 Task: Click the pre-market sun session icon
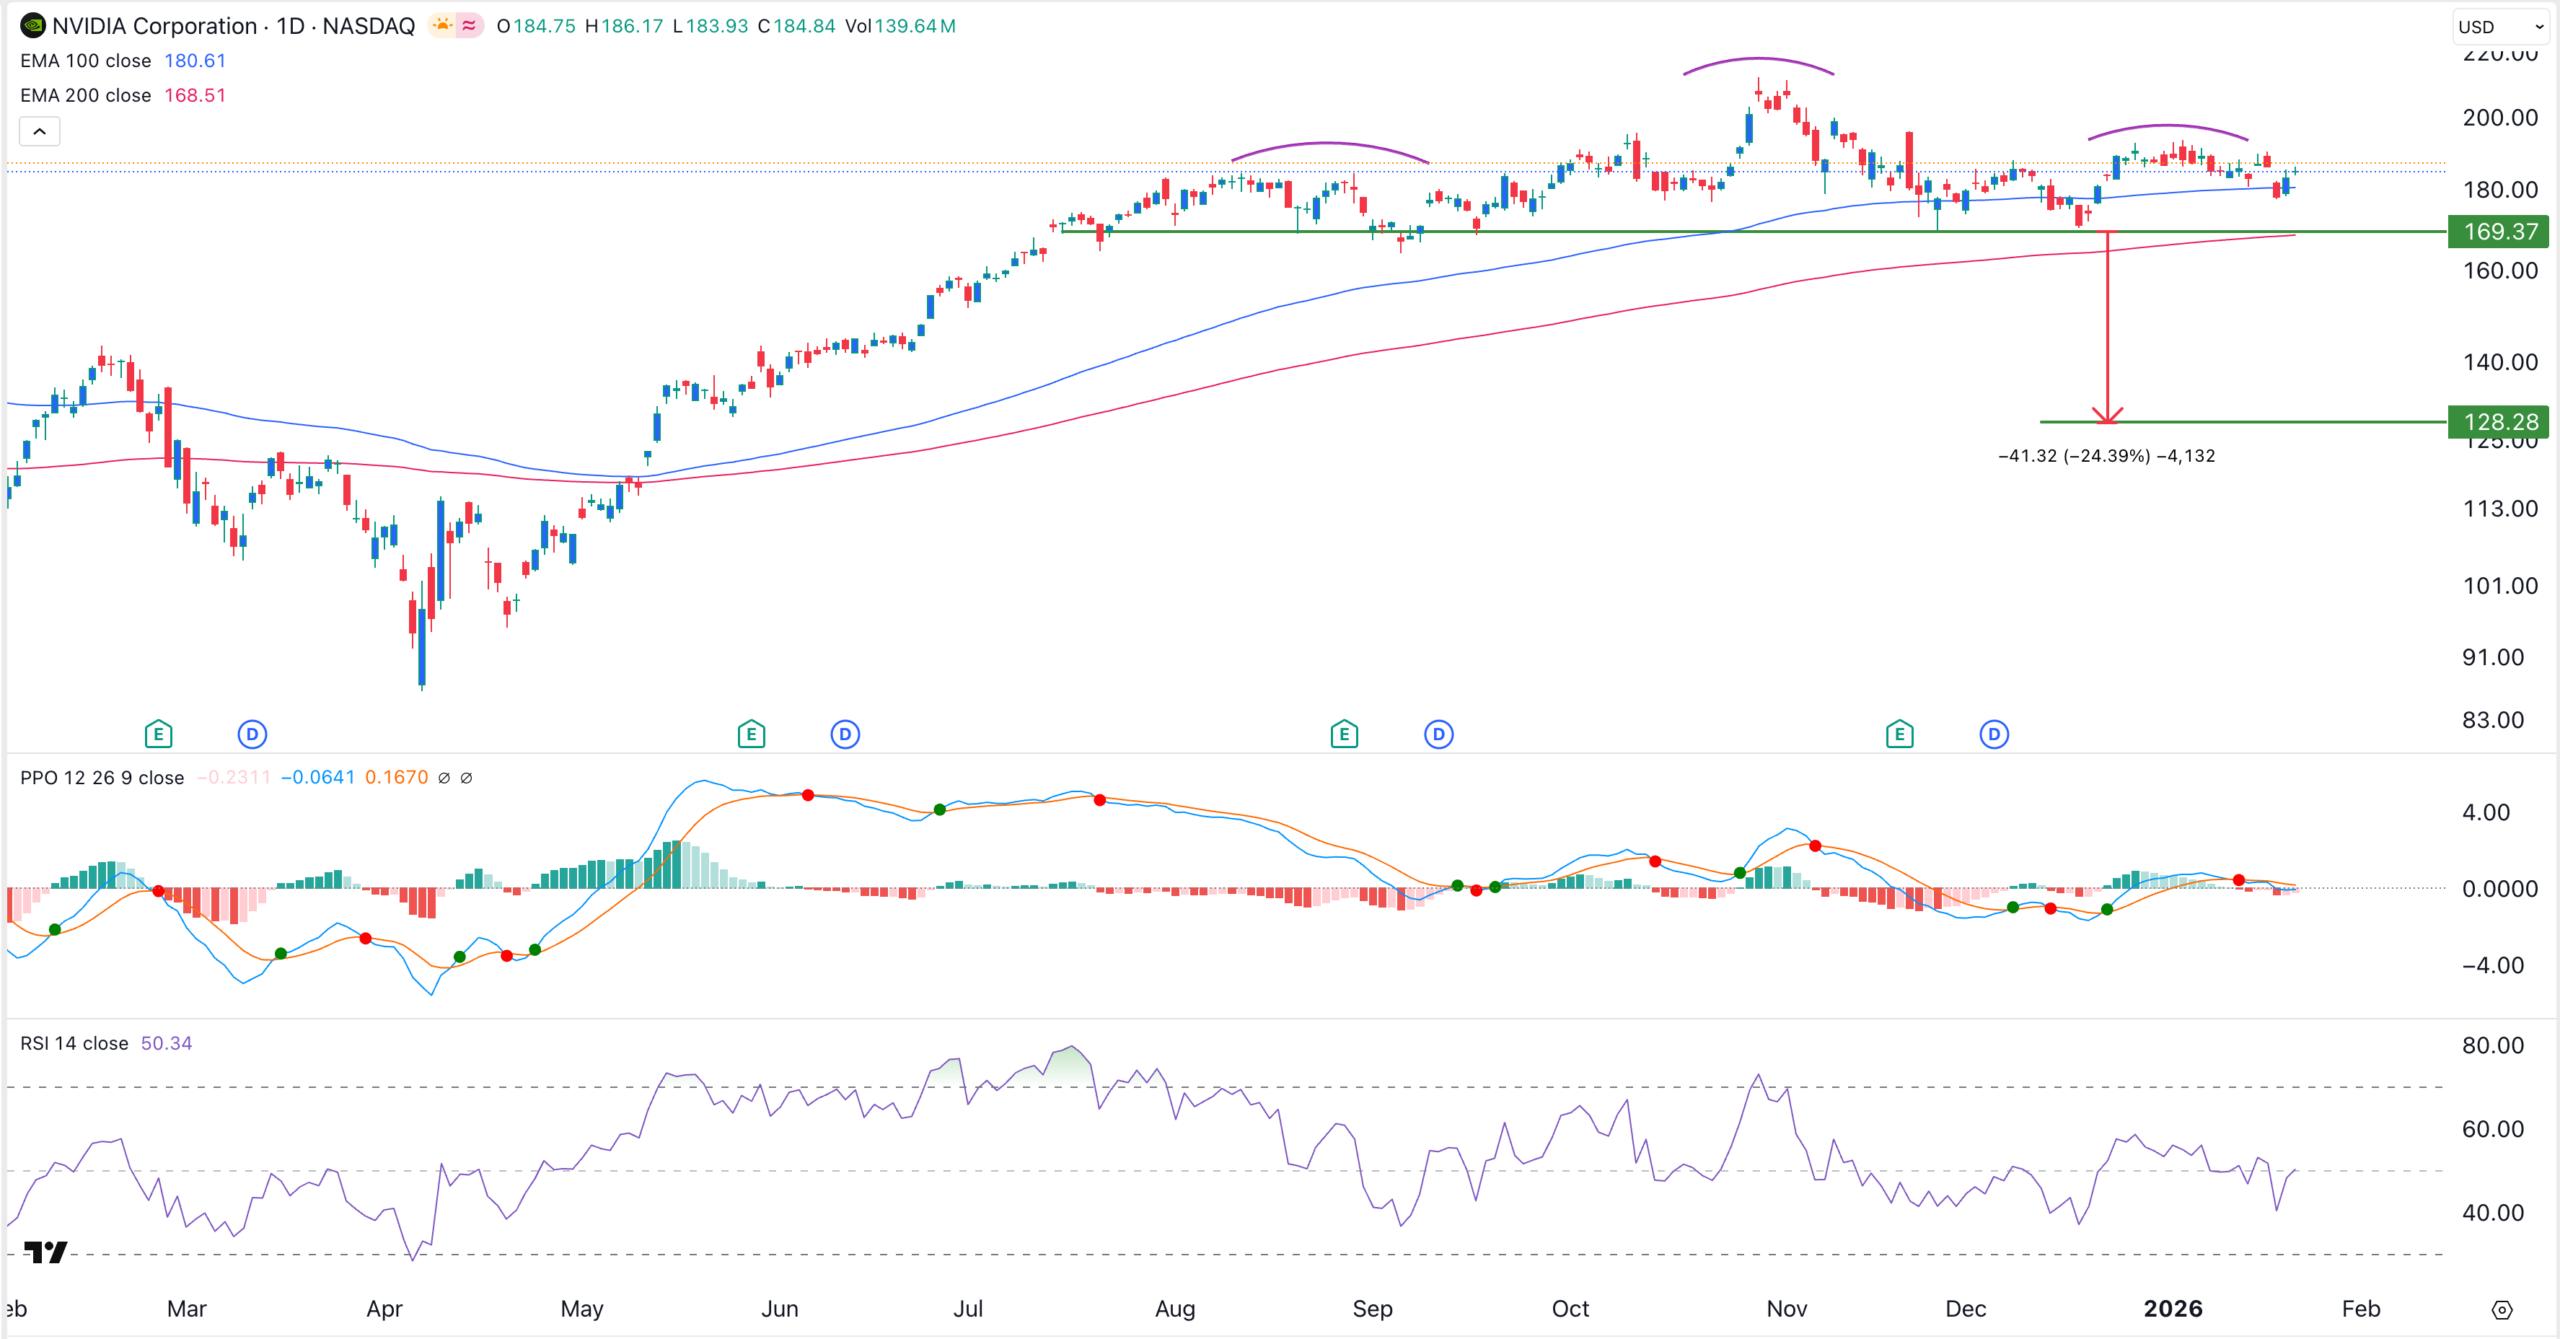click(x=442, y=26)
